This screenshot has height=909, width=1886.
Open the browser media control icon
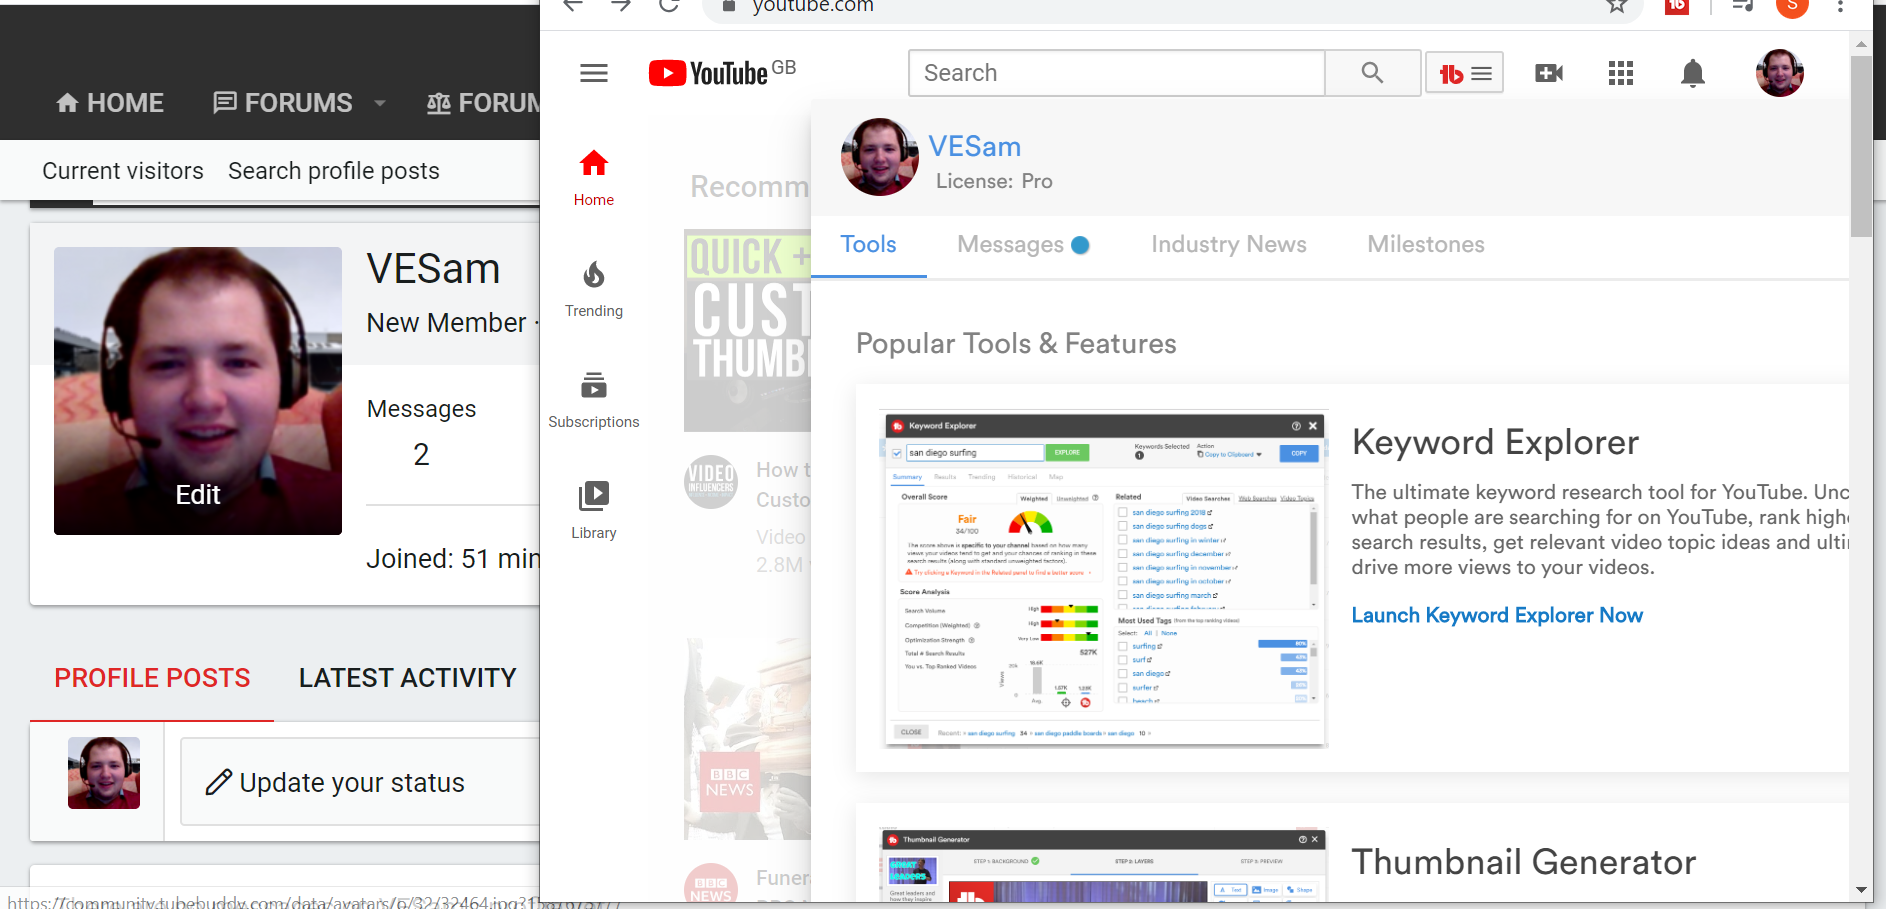(x=1743, y=6)
